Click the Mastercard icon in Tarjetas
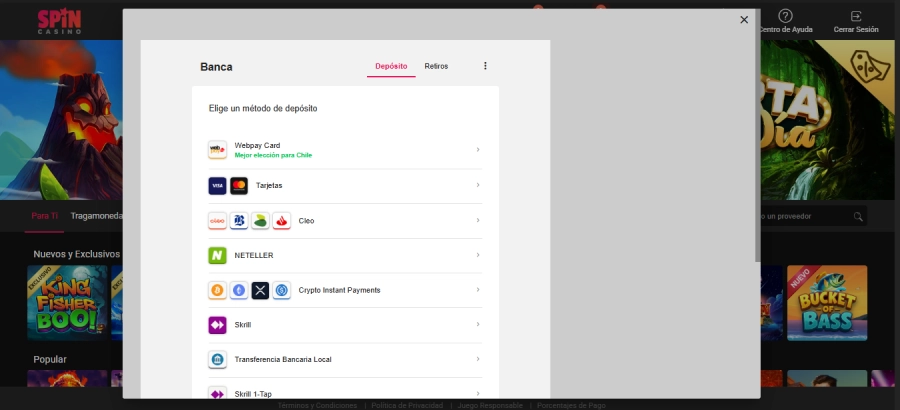Screen dimensions: 900x410 [239, 186]
